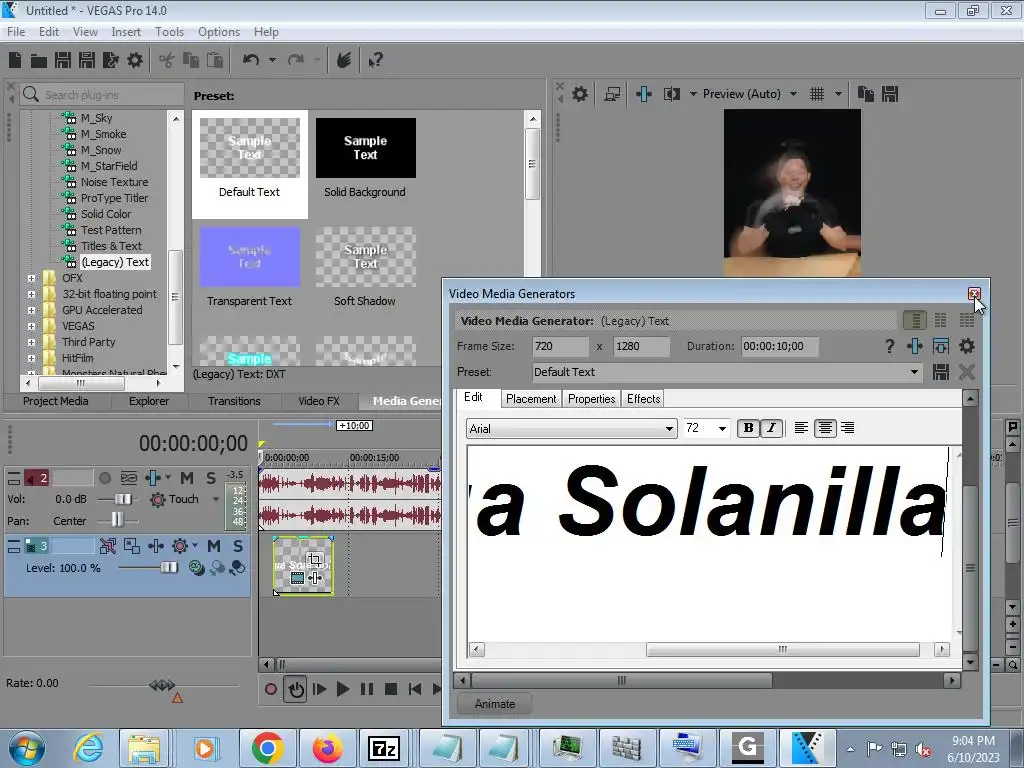Click the Animate button
This screenshot has height=768, width=1024.
(494, 704)
